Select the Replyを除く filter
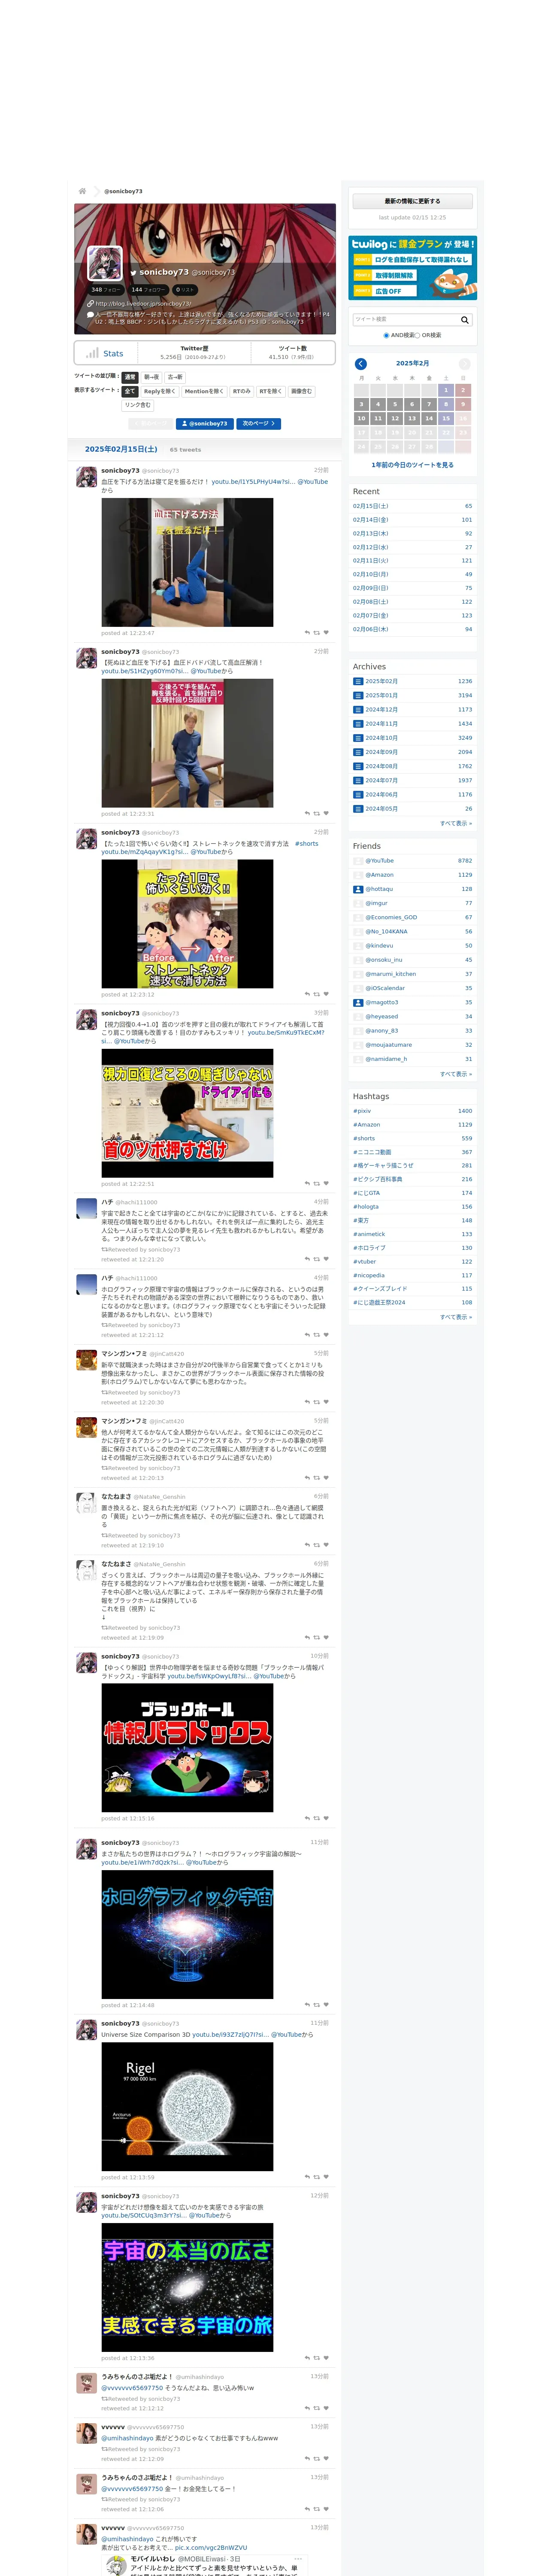The height and width of the screenshot is (2576, 551). point(159,391)
